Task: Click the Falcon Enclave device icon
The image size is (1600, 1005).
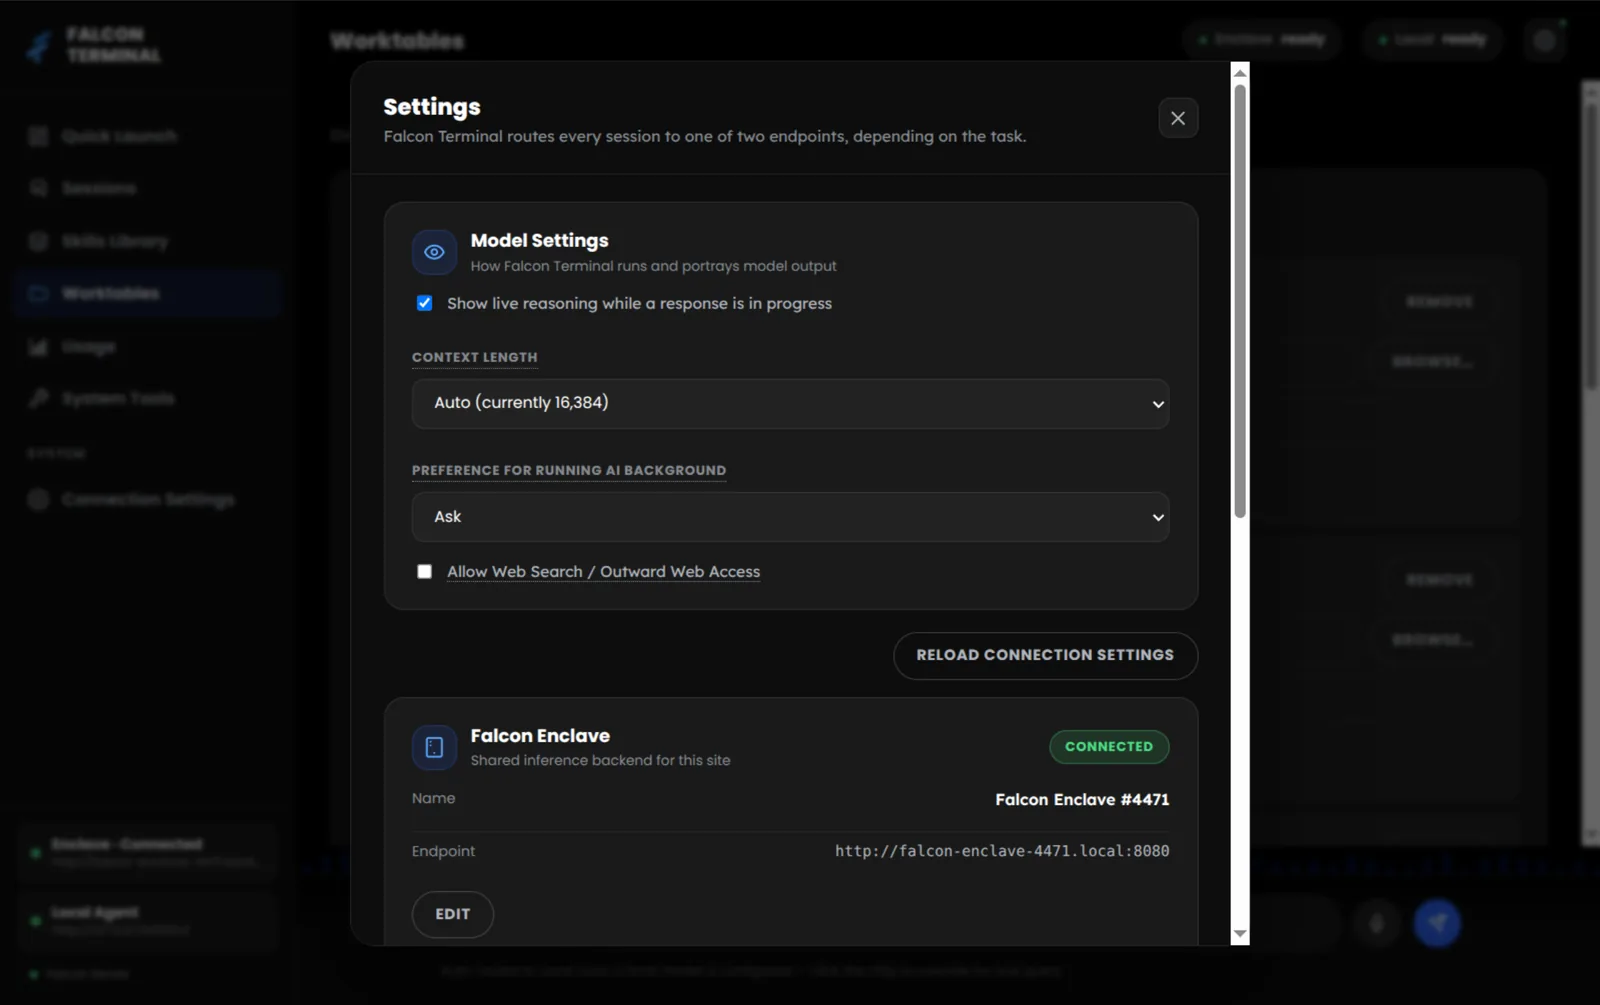Action: (434, 747)
